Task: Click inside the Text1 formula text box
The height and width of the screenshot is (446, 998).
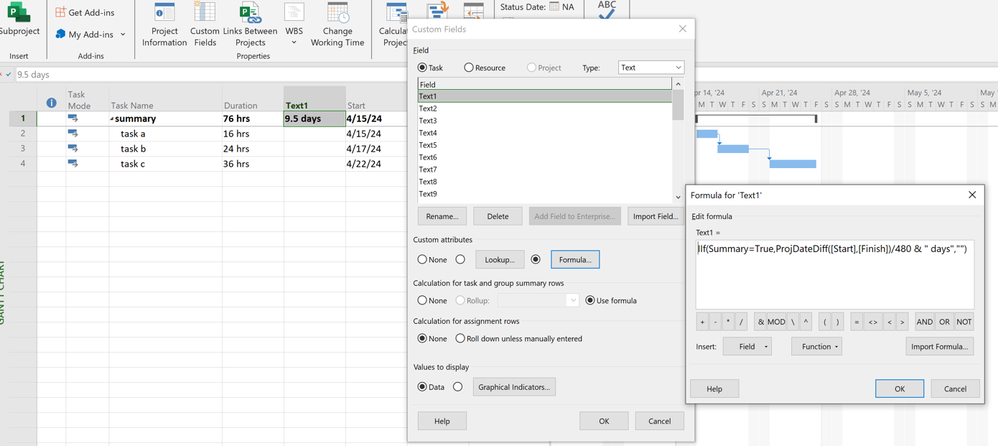Action: coord(835,274)
